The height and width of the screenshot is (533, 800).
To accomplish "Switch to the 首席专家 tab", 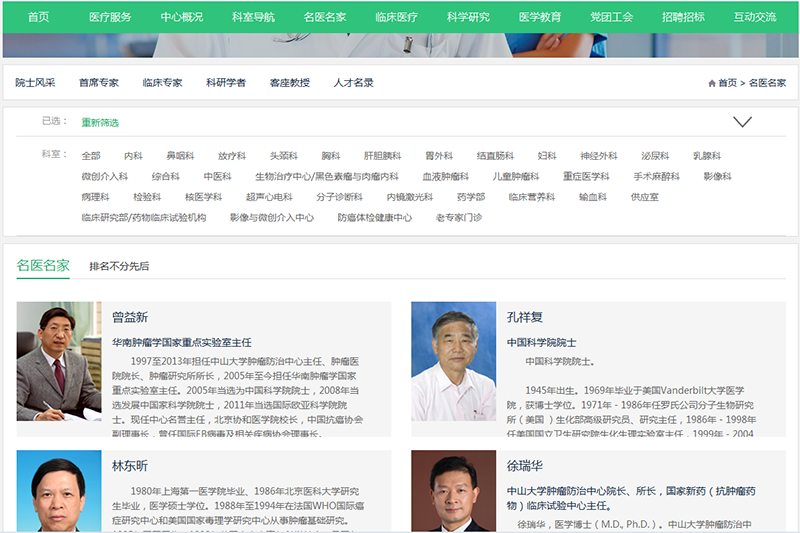I will [x=99, y=83].
